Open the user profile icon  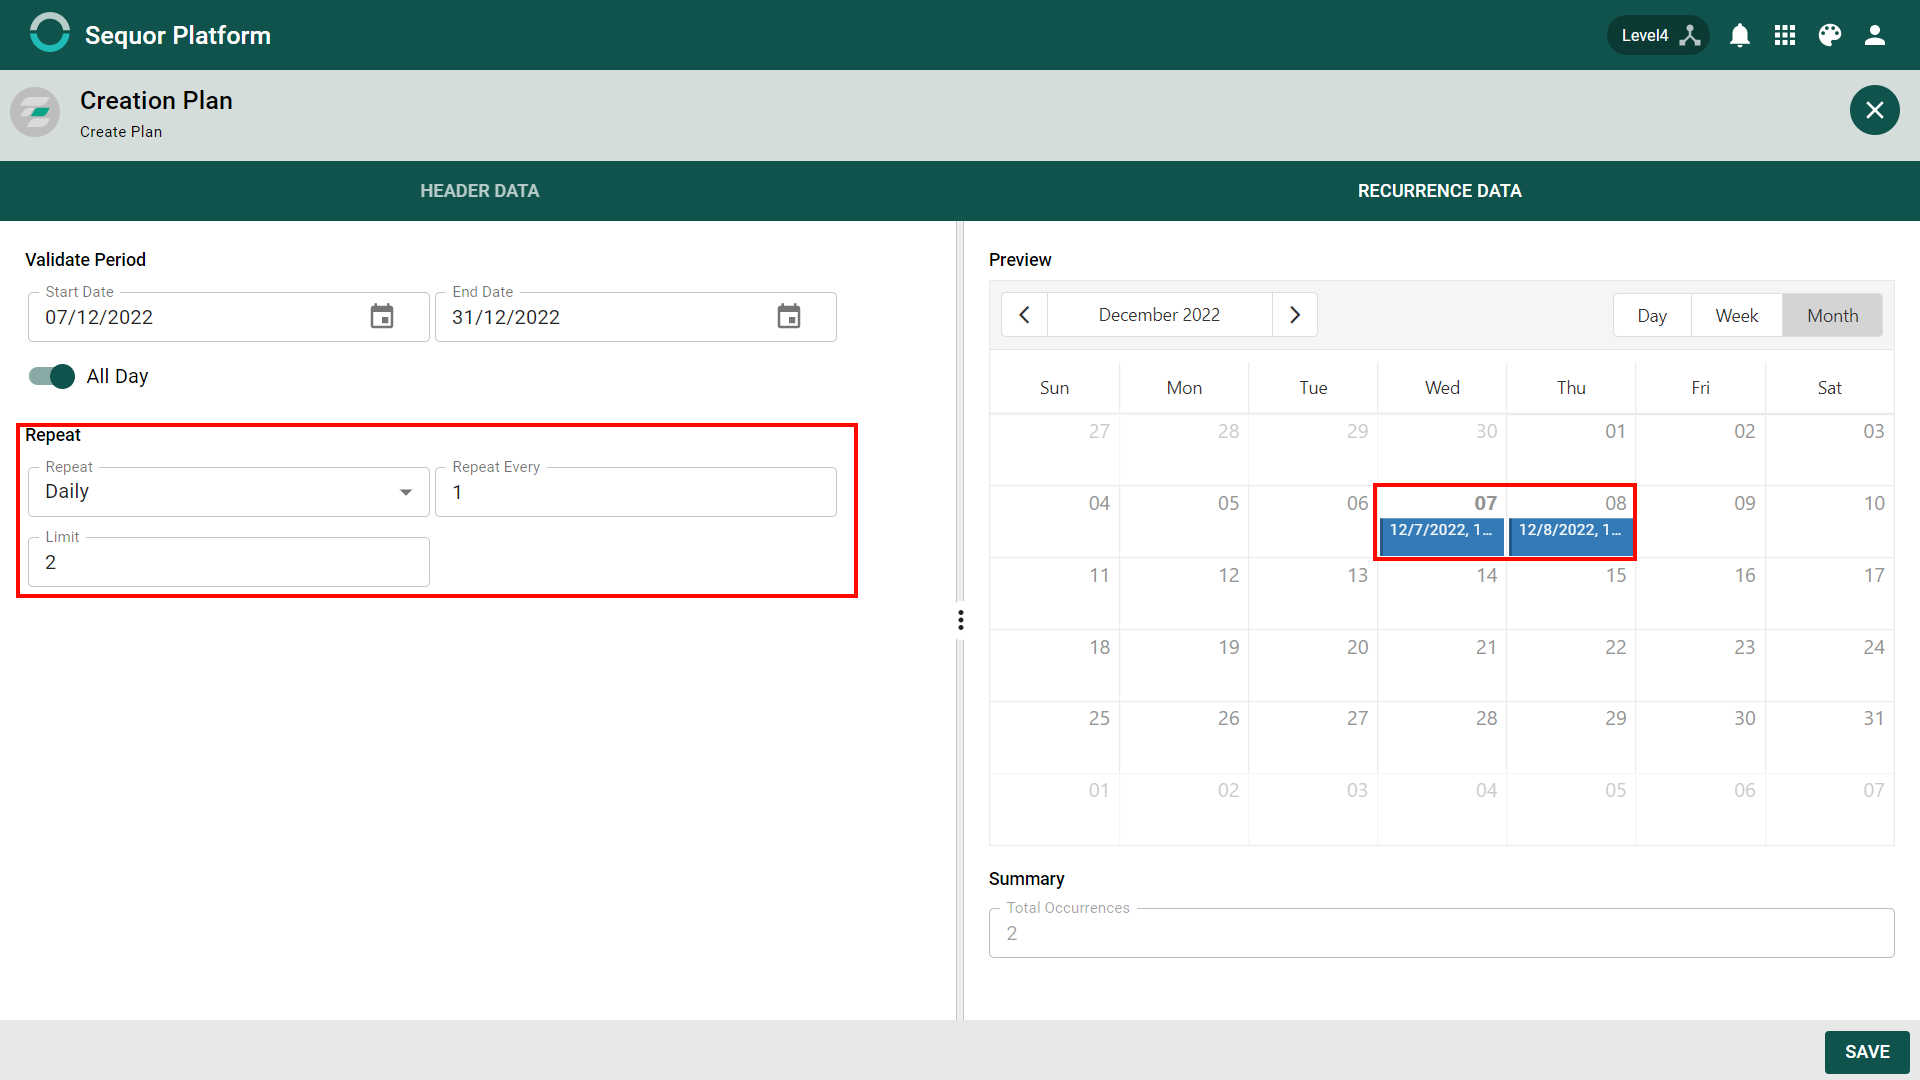coord(1875,35)
